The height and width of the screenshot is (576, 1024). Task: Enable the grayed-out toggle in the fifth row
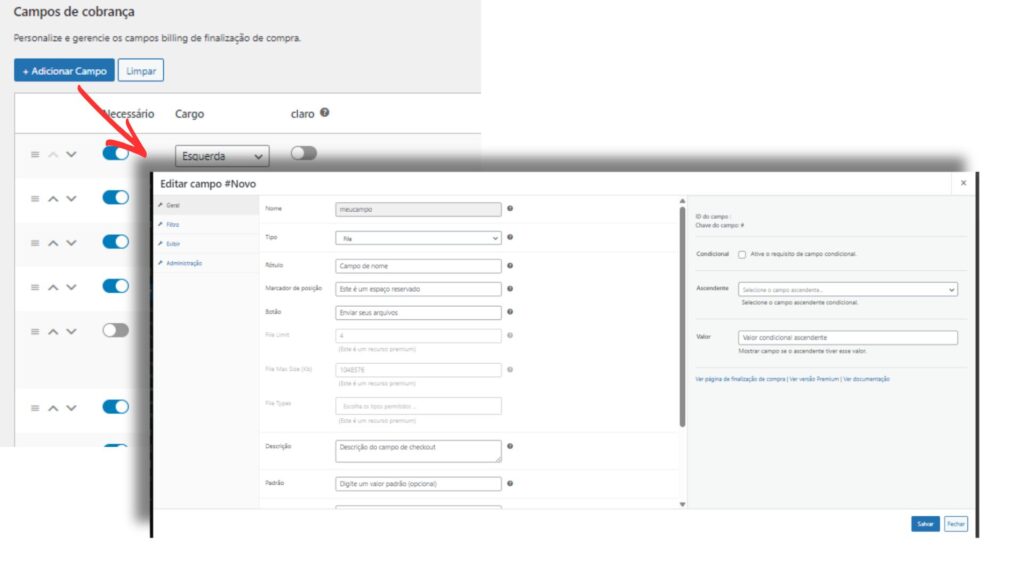[113, 329]
